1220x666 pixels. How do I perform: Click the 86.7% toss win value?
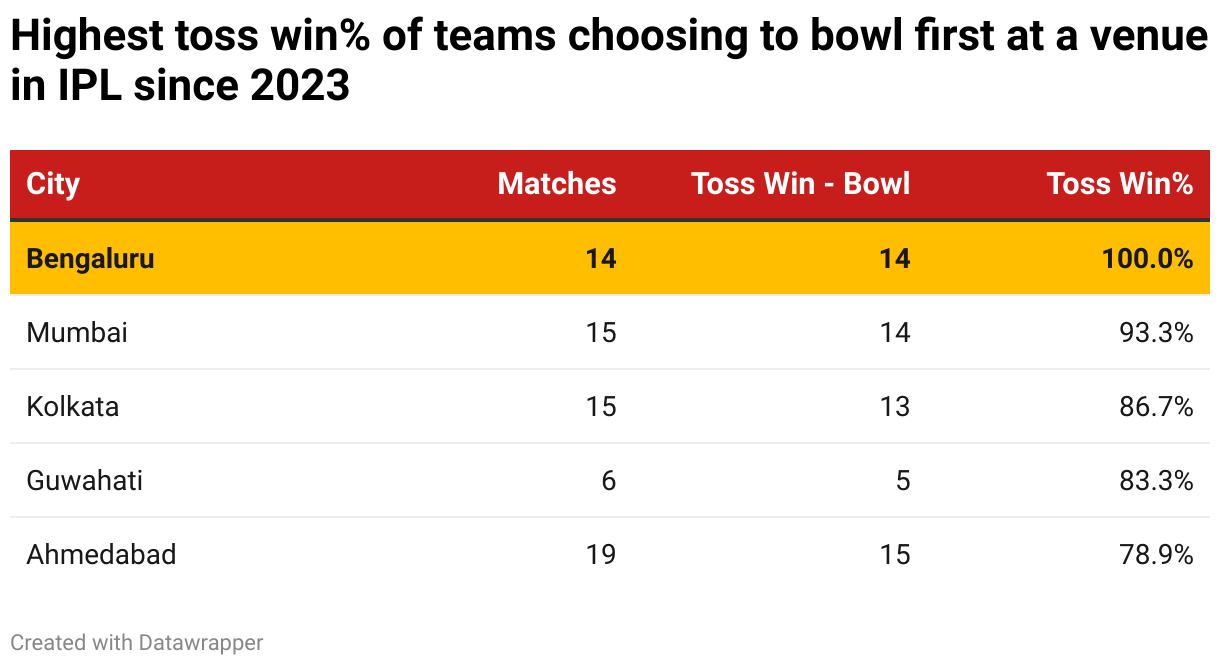[1157, 406]
